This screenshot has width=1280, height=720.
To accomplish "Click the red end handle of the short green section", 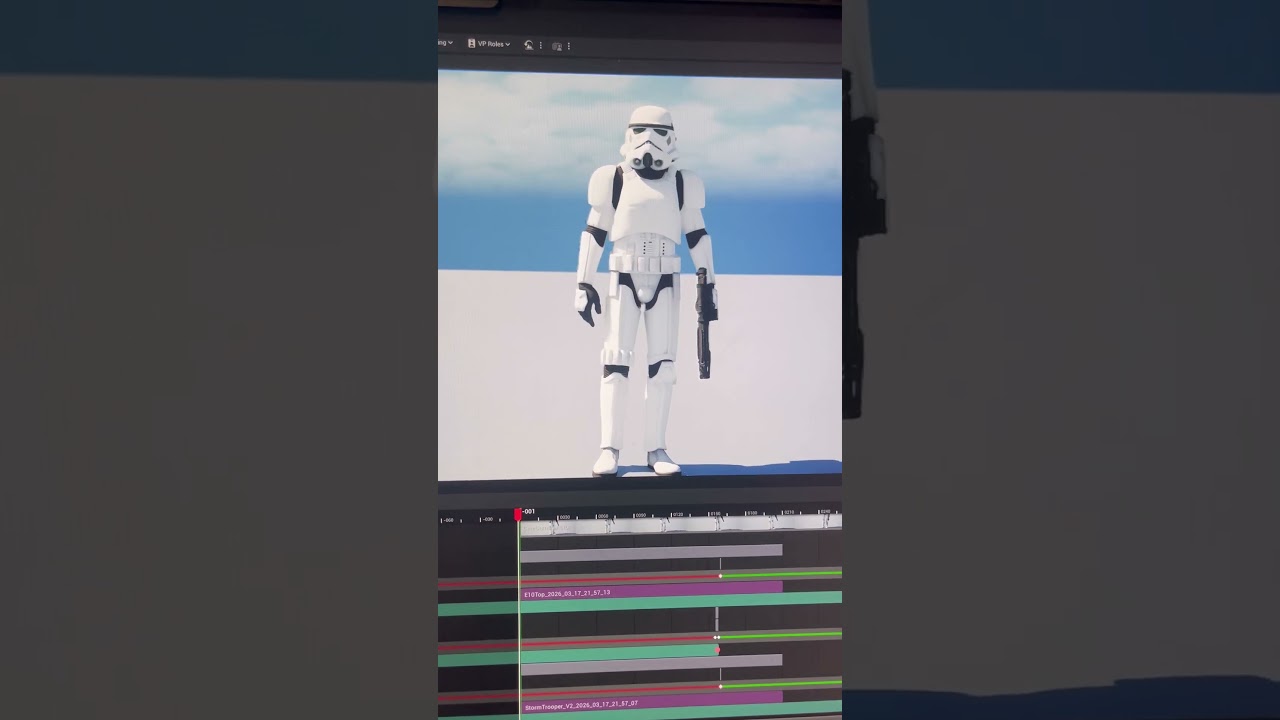I will point(717,650).
